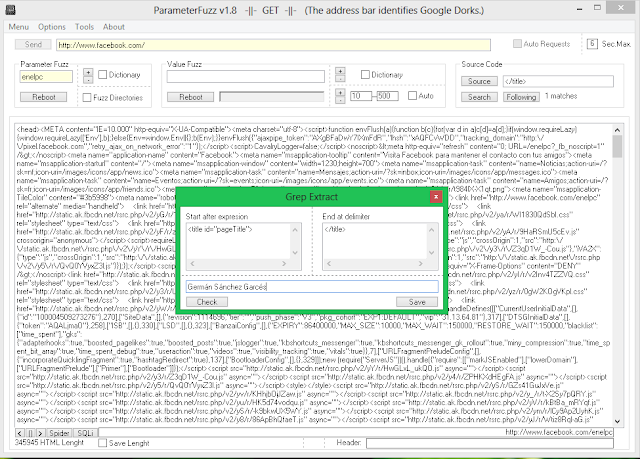
Task: Click left scroll arrow under End at delimiter
Action: (x=329, y=264)
